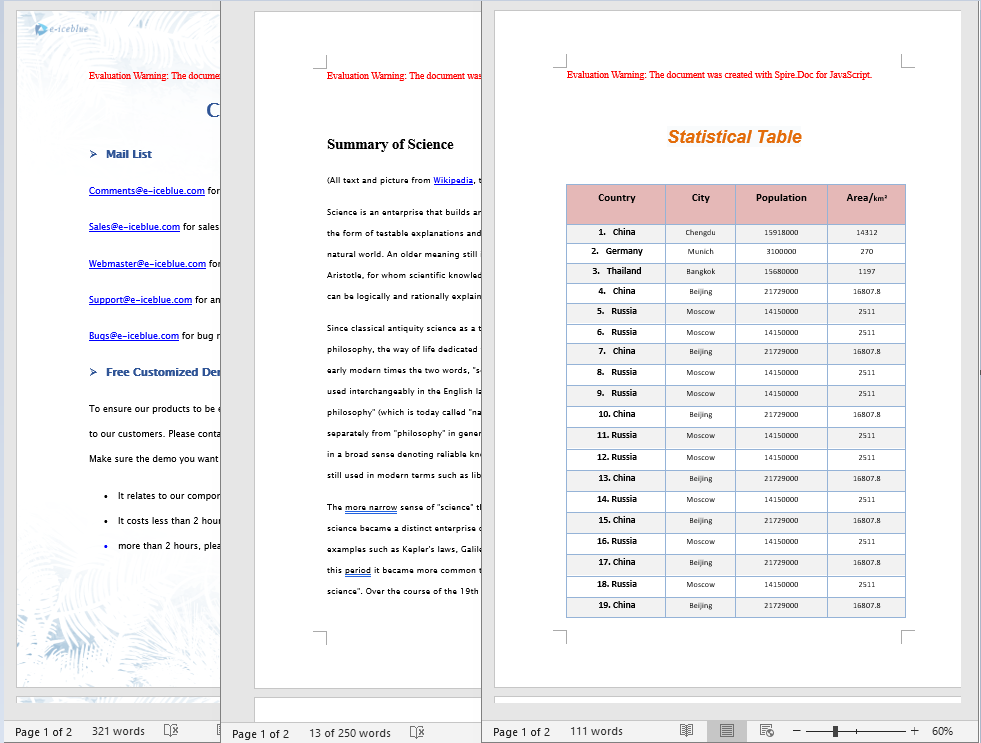981x743 pixels.
Task: Adjust the zoom slider handle
Action: [835, 730]
